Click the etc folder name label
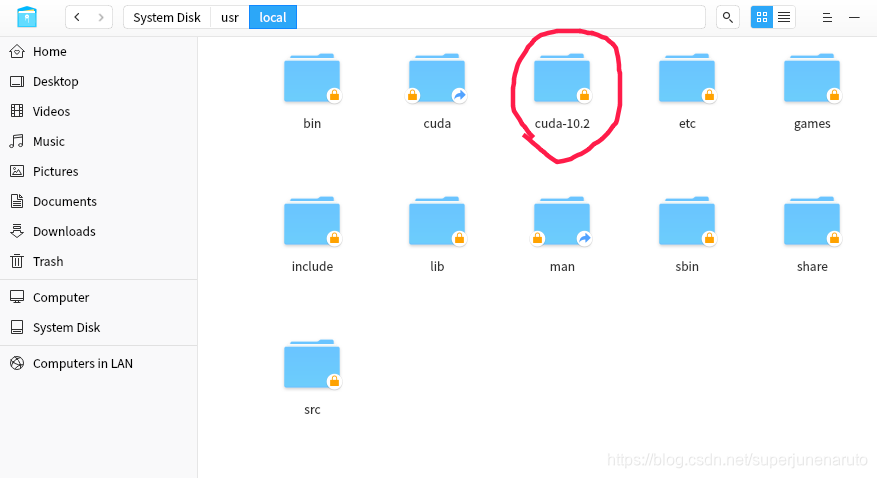The image size is (877, 478). point(687,124)
